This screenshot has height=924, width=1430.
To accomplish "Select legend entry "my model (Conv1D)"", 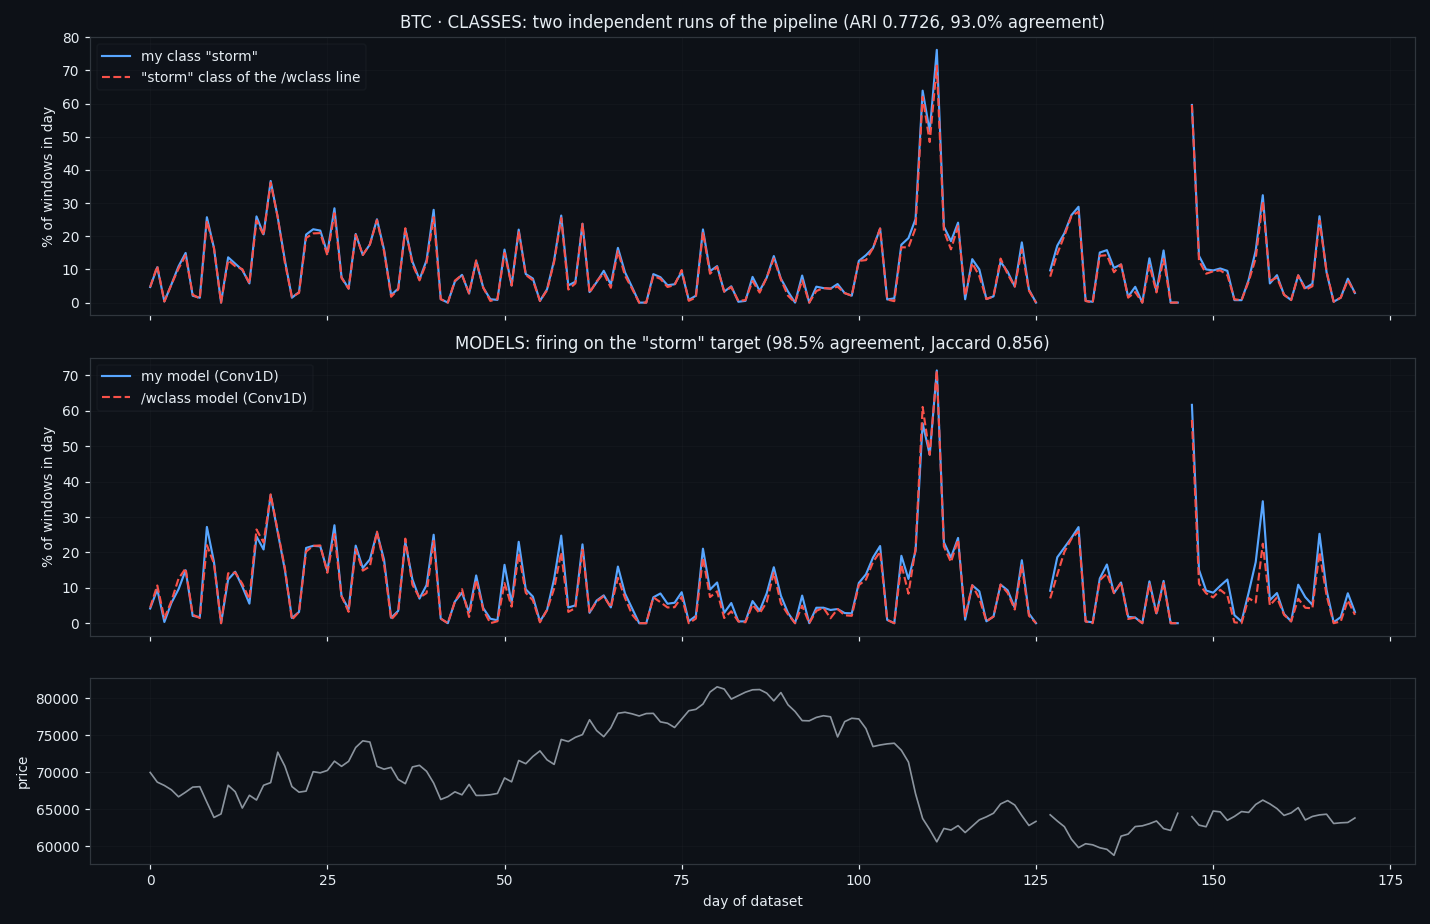I will pyautogui.click(x=209, y=377).
